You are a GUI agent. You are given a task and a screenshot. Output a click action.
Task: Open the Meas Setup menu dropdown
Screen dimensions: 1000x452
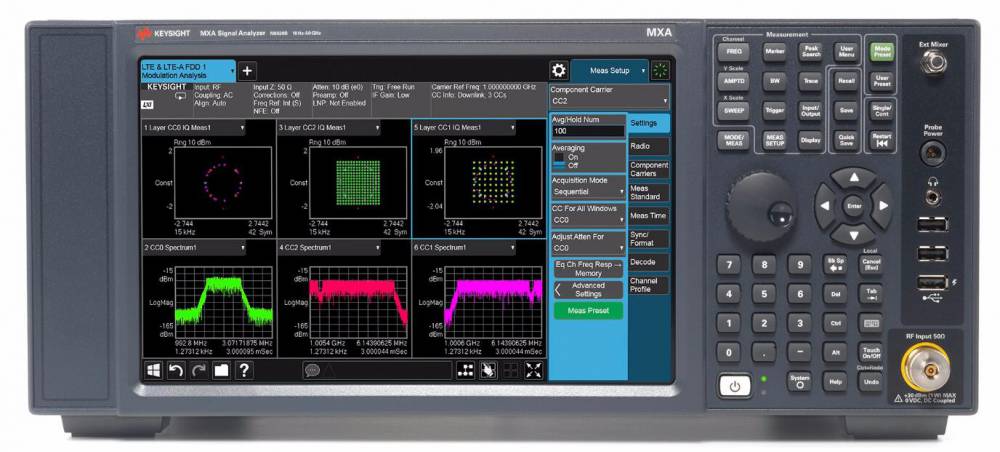(610, 71)
